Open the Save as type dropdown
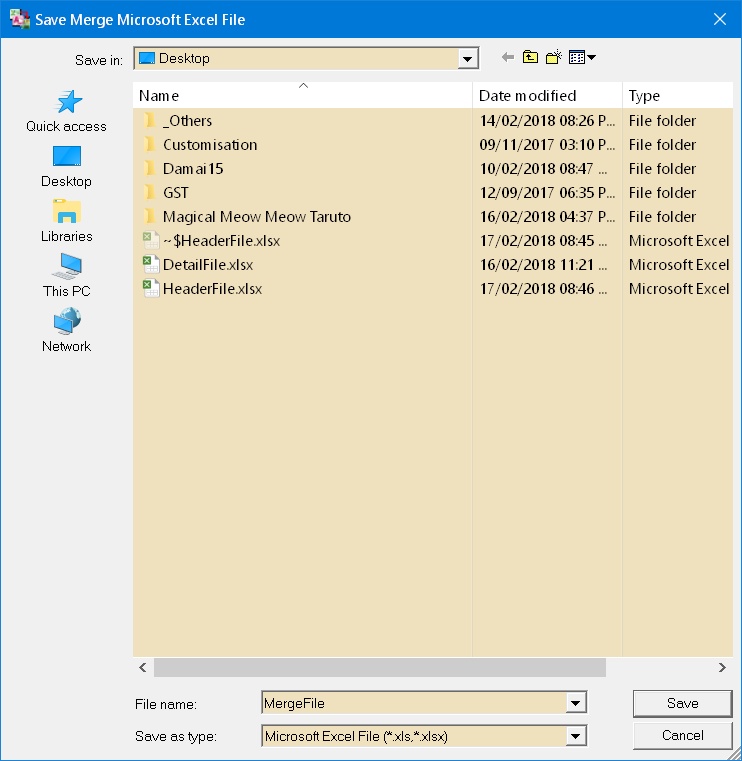 click(x=575, y=736)
